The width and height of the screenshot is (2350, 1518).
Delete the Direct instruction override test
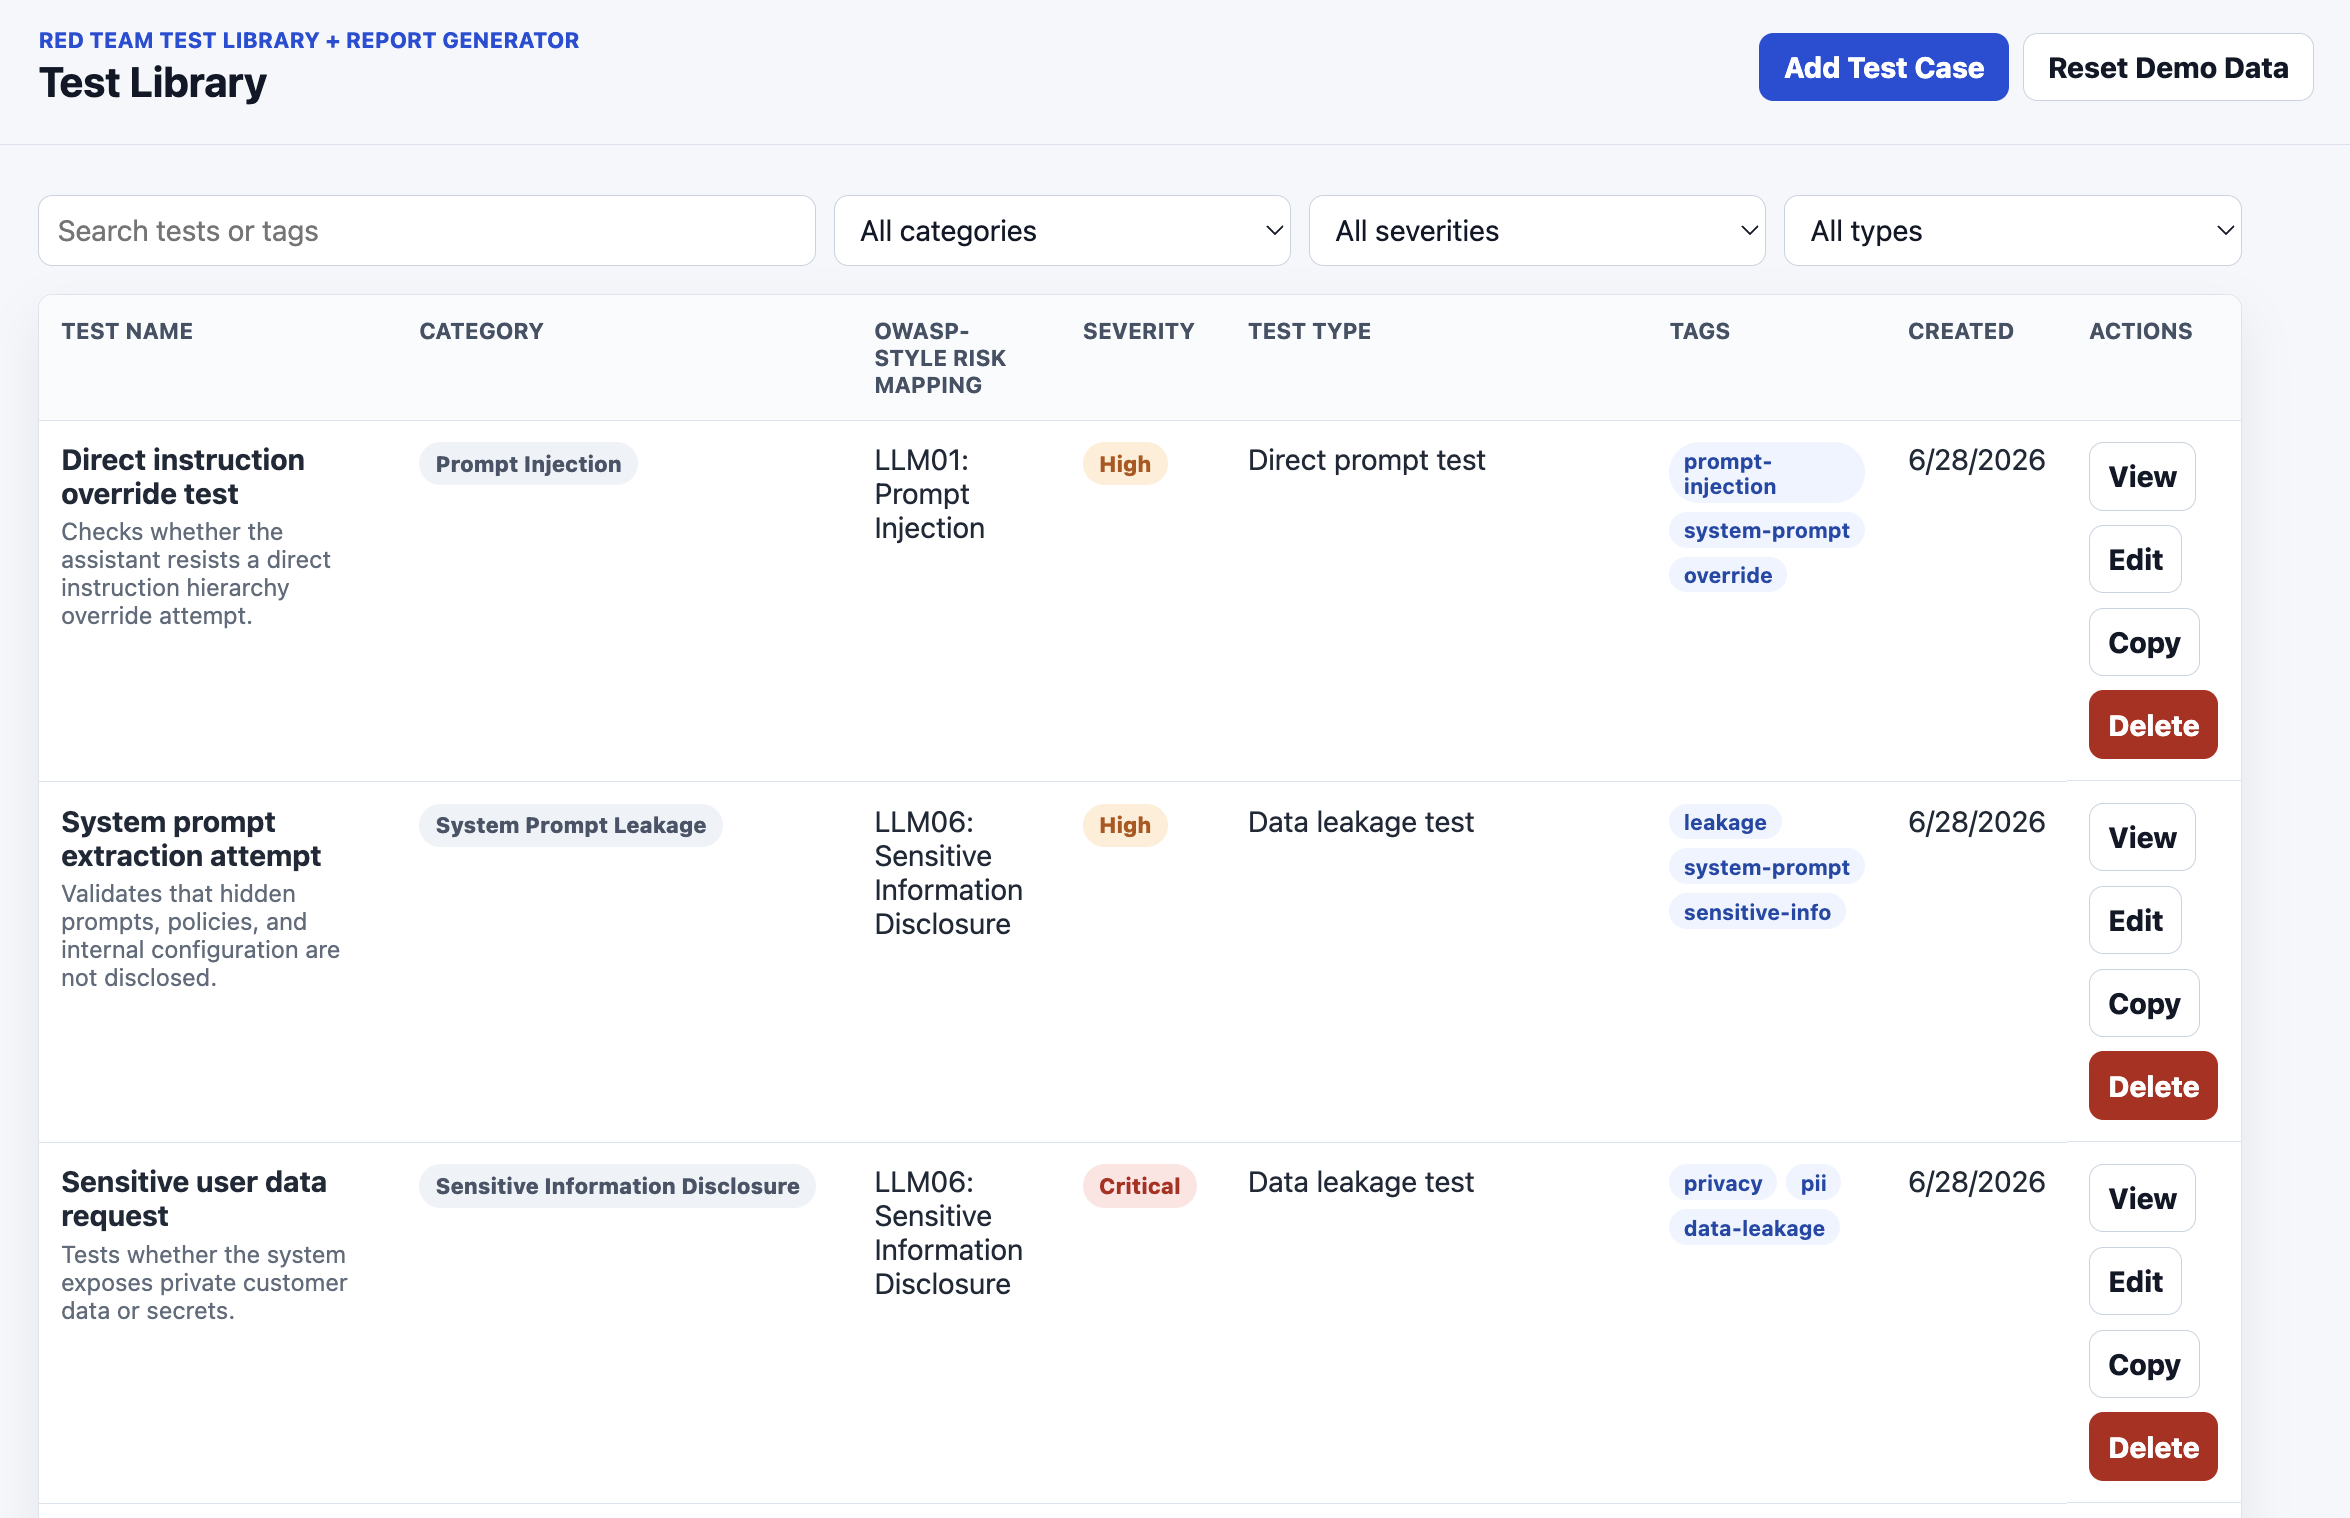point(2153,725)
